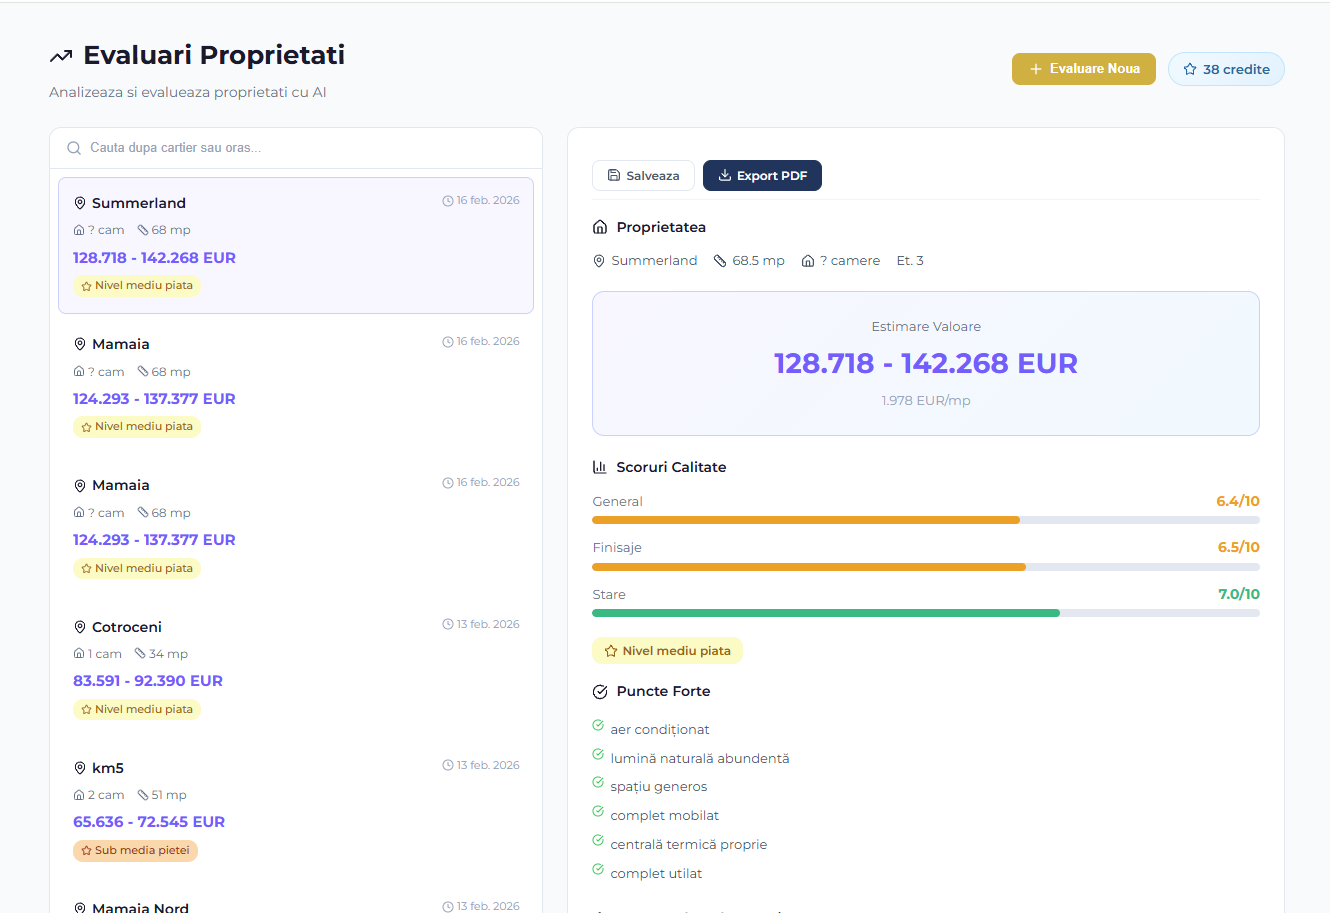Click the trending chart icon beside page title

click(61, 55)
